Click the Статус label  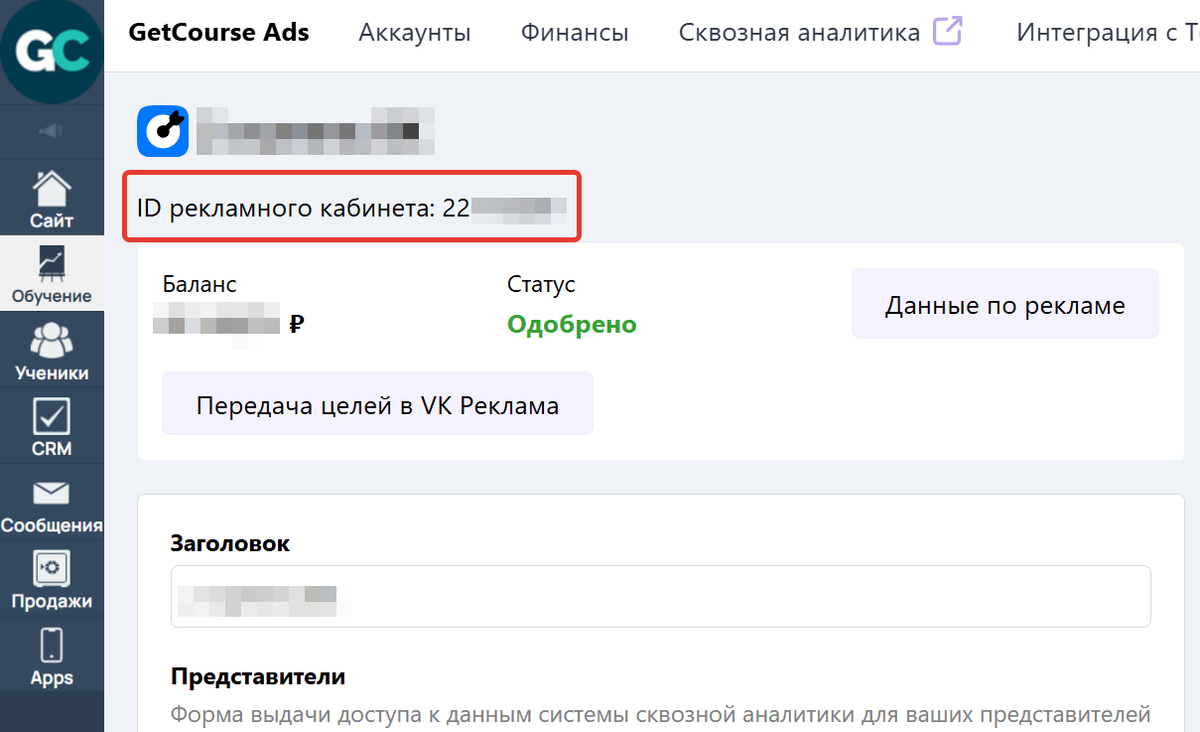[541, 285]
